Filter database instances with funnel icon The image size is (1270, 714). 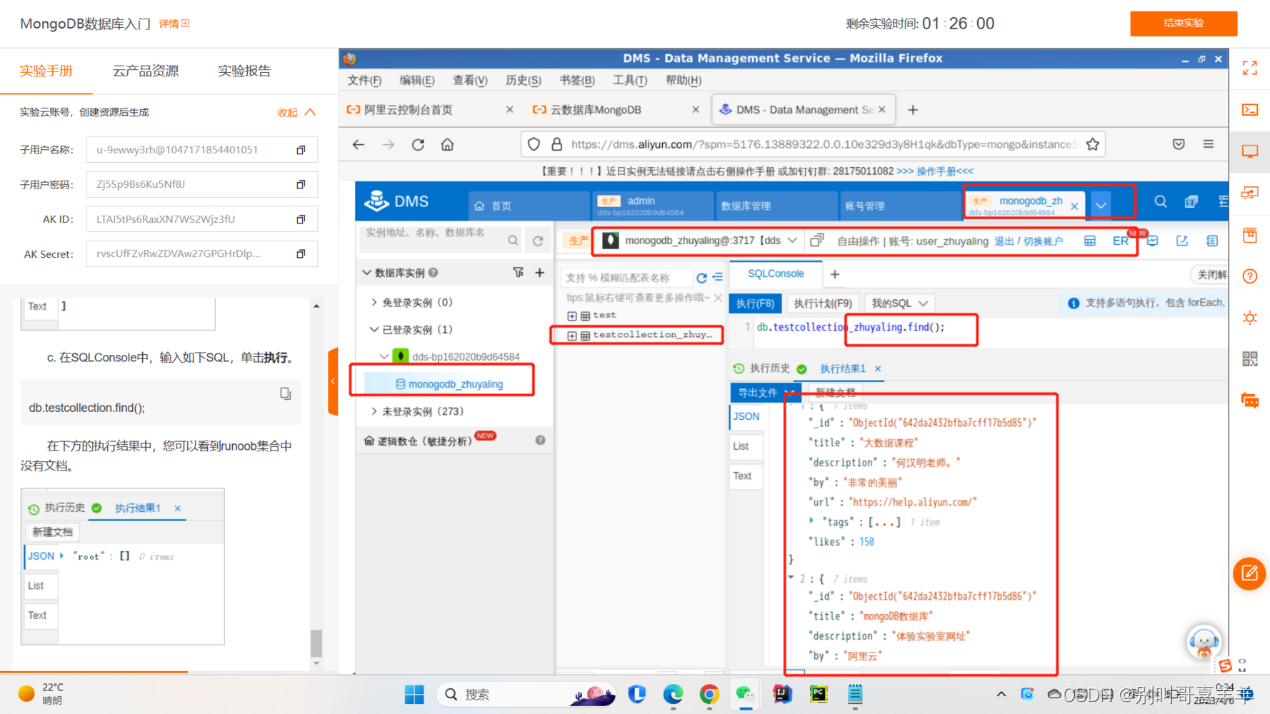pos(518,272)
